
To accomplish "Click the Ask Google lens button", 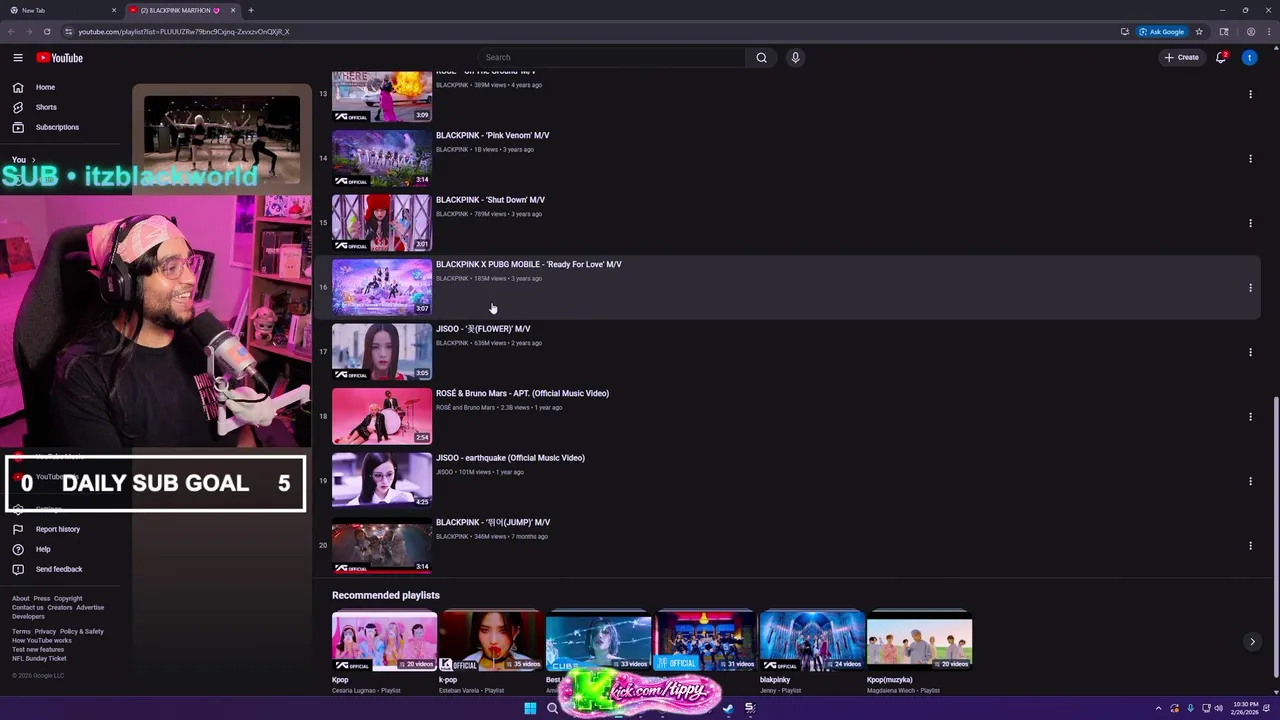I will [1161, 31].
